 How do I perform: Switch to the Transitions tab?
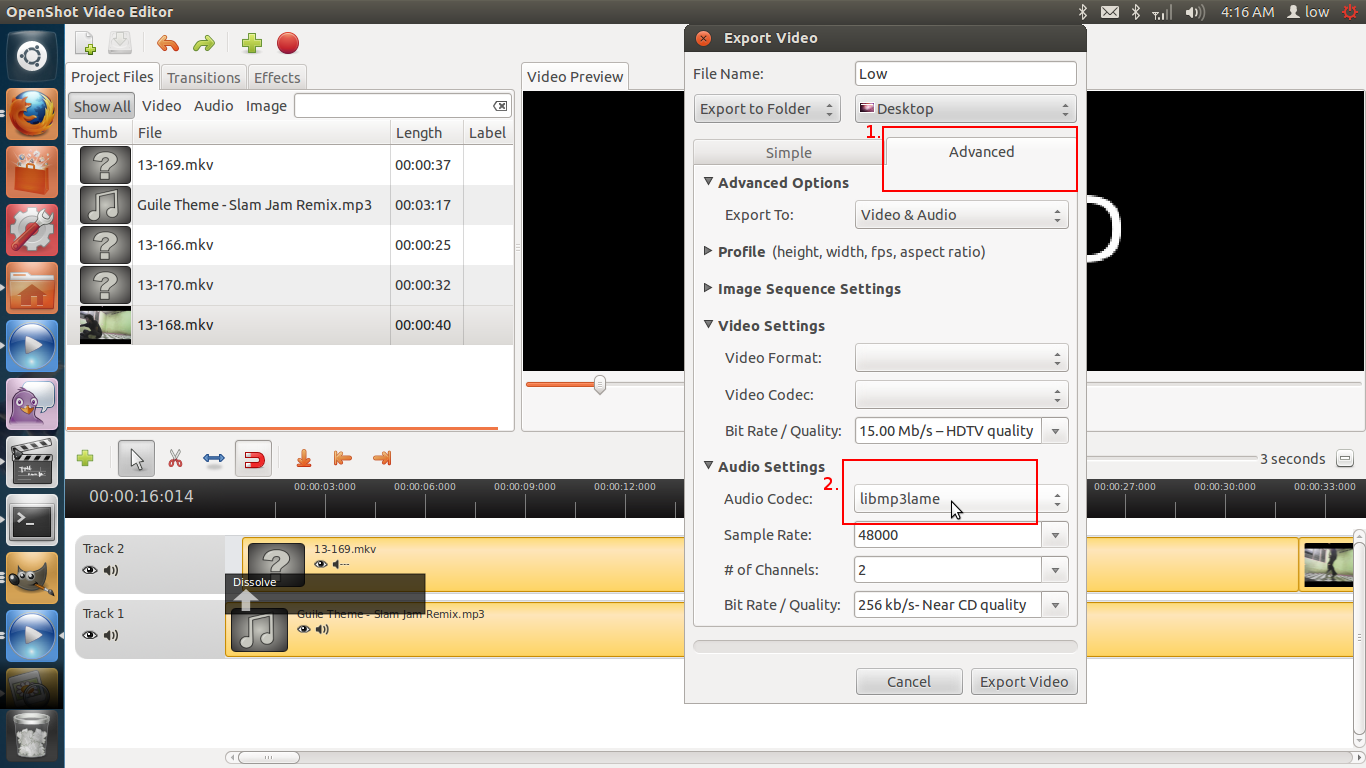[204, 77]
